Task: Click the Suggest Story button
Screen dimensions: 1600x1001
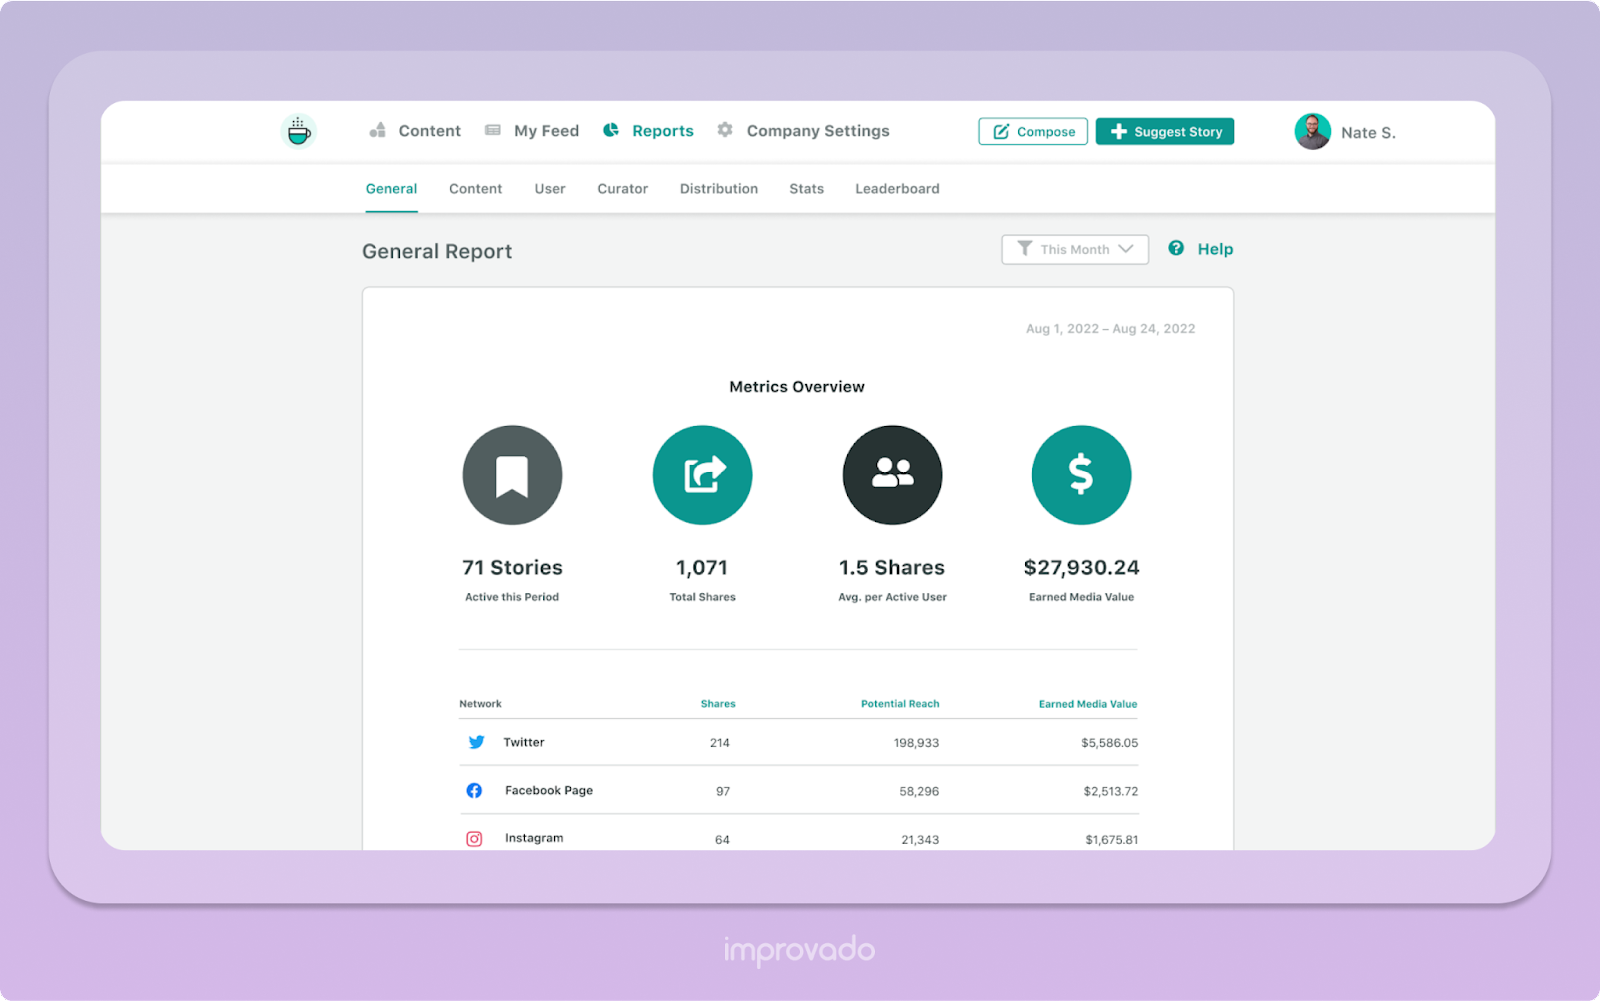Action: (x=1164, y=131)
